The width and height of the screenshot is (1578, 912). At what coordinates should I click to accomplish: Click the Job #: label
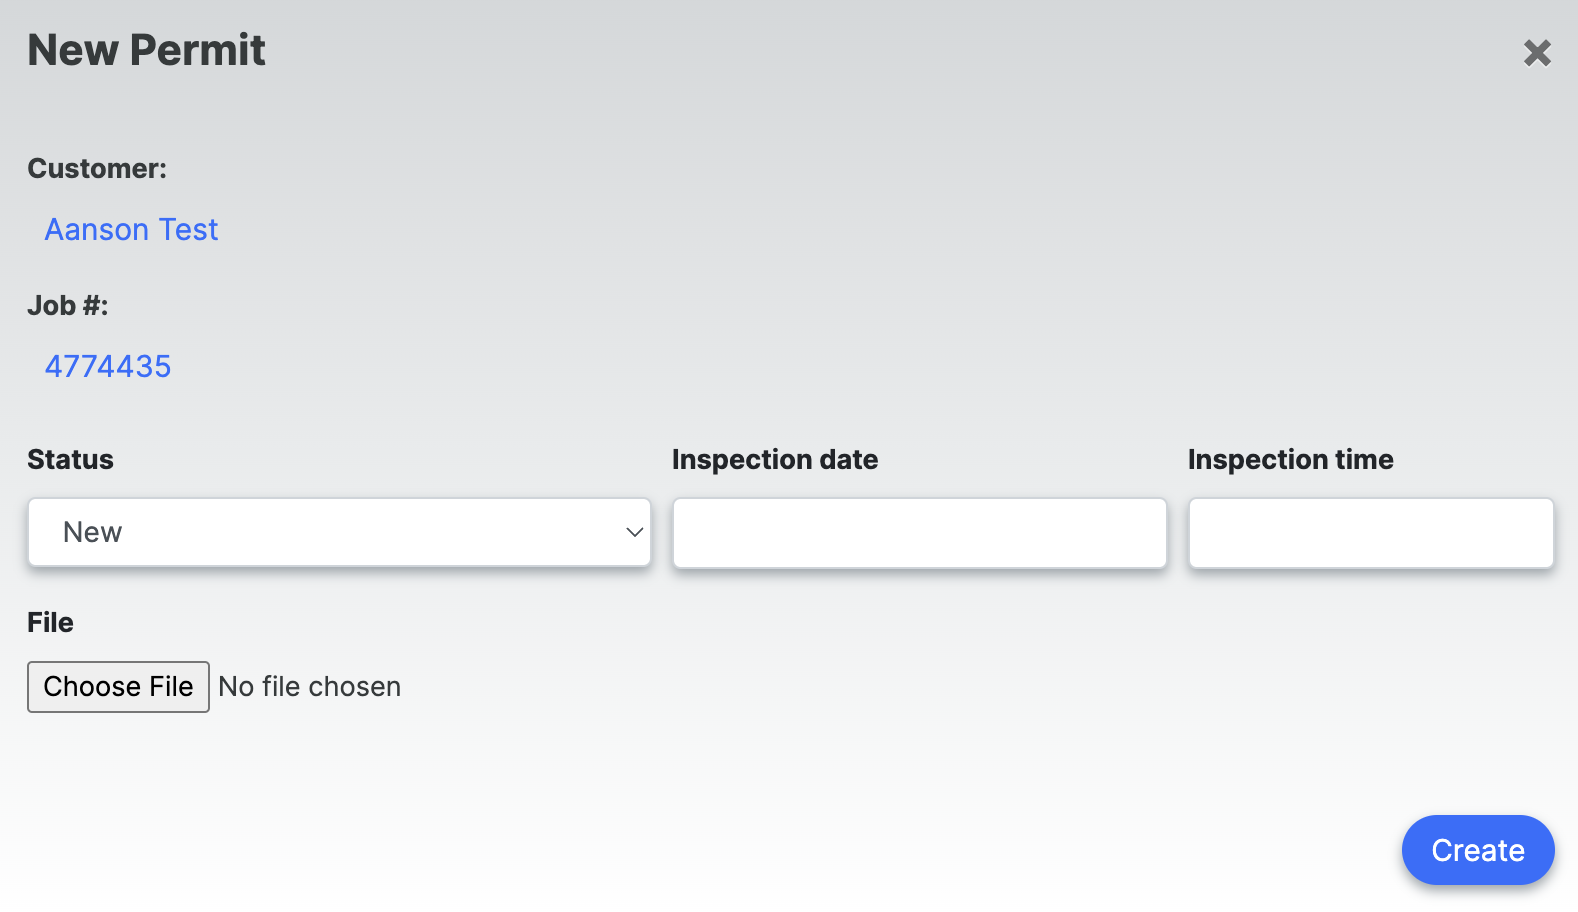click(x=67, y=306)
